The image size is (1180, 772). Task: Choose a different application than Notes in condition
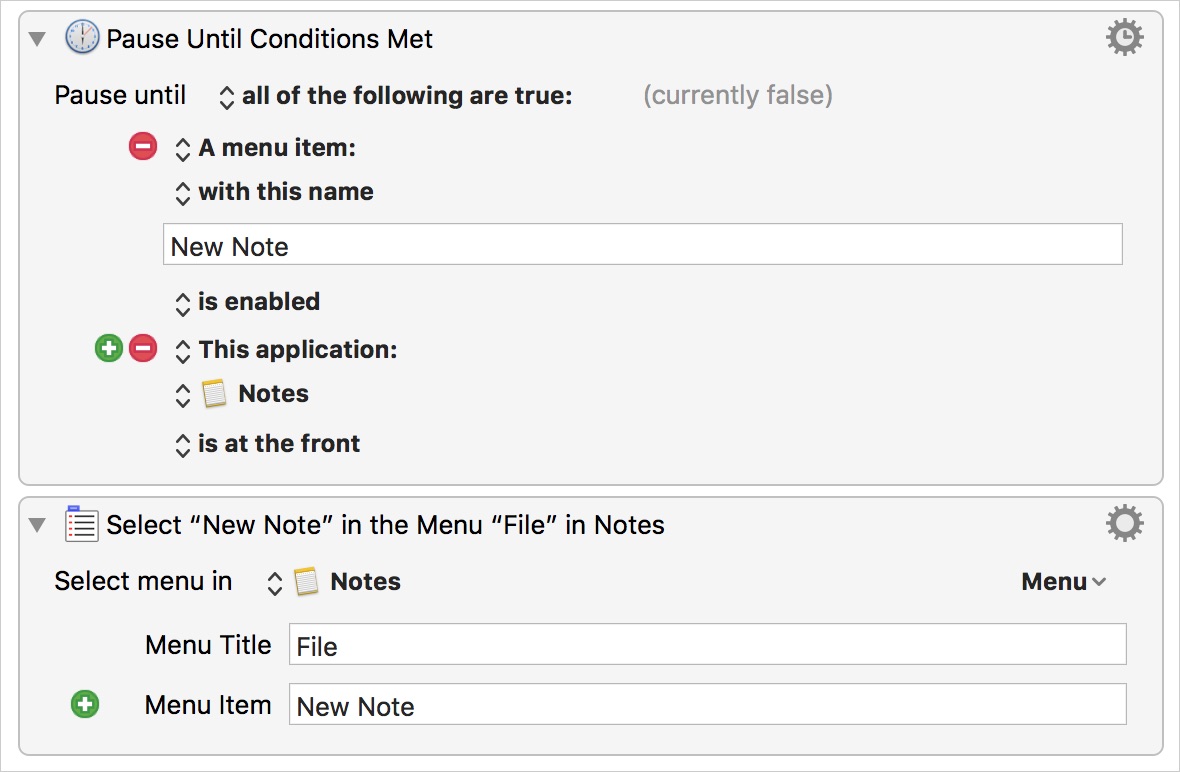(x=183, y=395)
